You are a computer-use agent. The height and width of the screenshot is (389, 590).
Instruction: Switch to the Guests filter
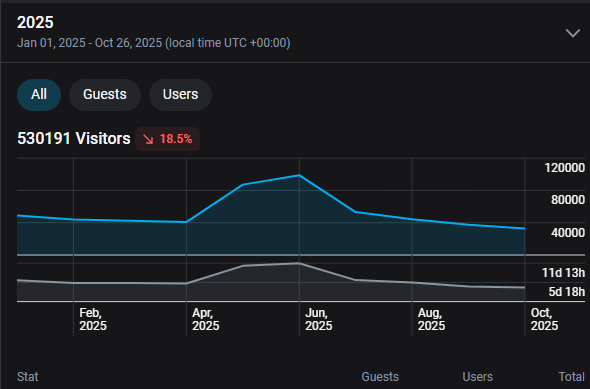tap(105, 94)
